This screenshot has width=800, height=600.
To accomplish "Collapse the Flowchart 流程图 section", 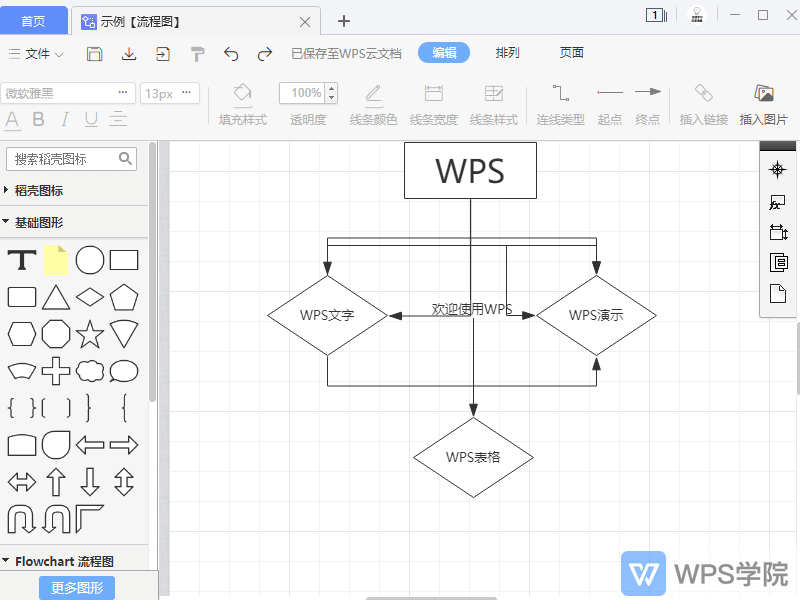I will click(x=59, y=561).
